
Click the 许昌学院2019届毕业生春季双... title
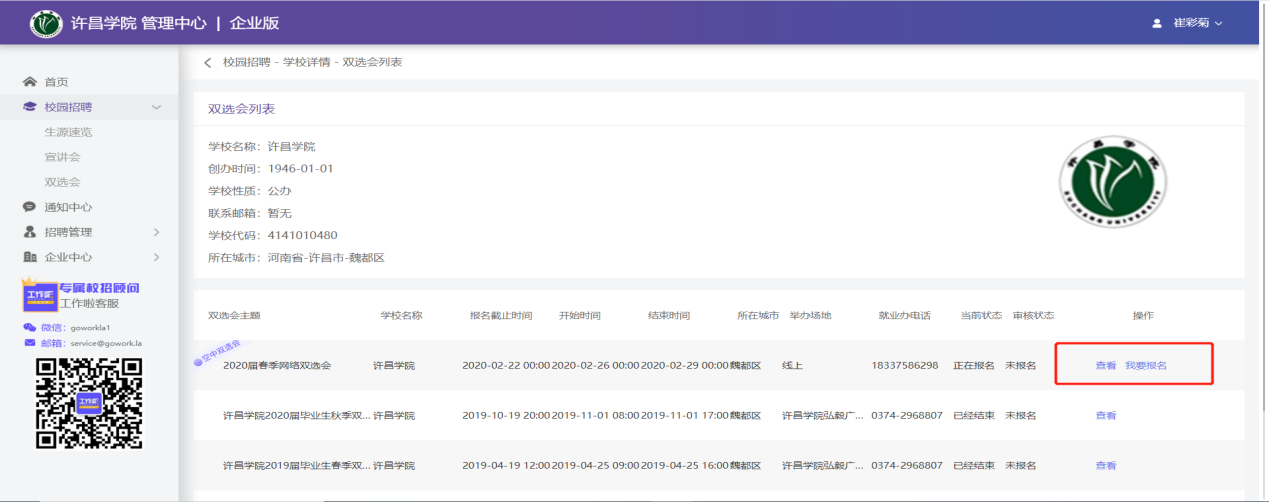pyautogui.click(x=296, y=465)
